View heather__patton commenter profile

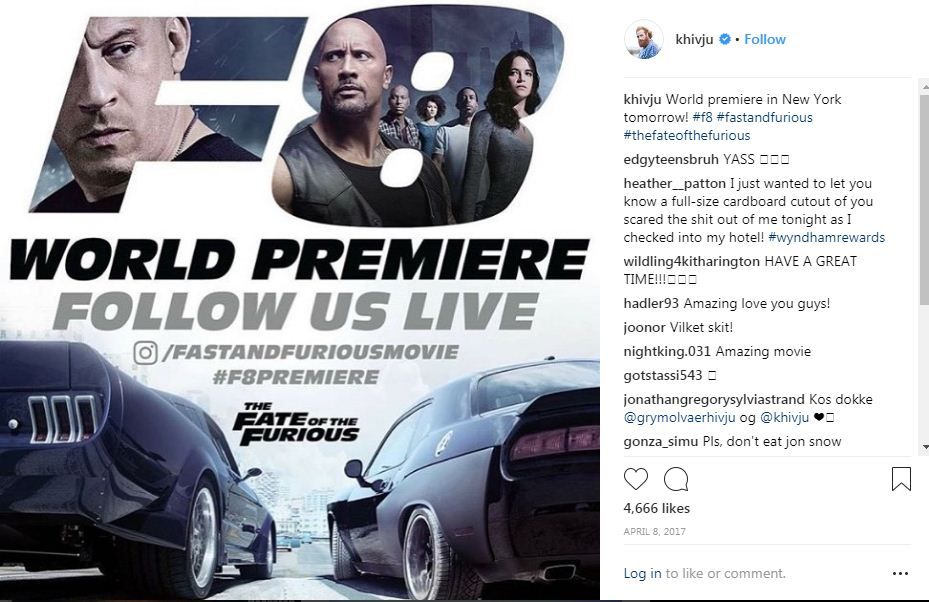[674, 184]
